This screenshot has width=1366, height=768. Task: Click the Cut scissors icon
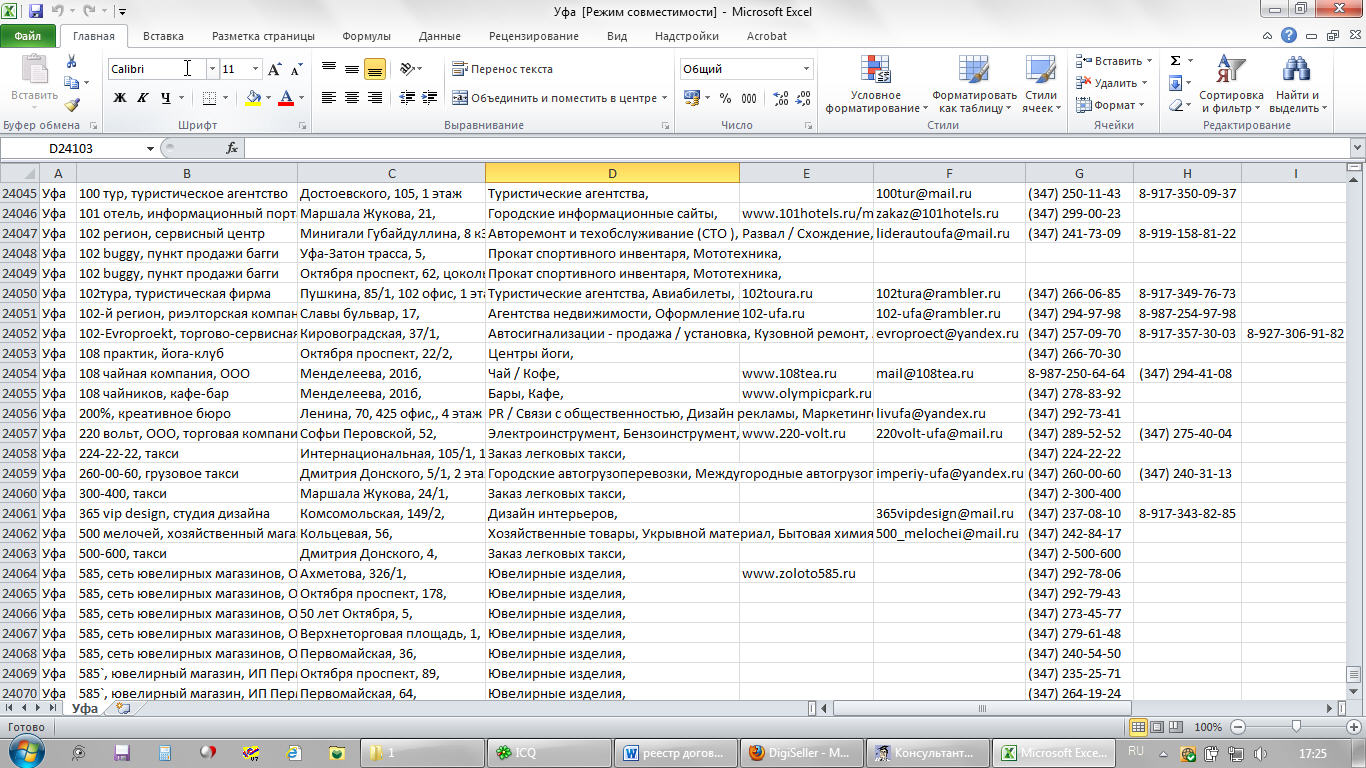tap(72, 62)
